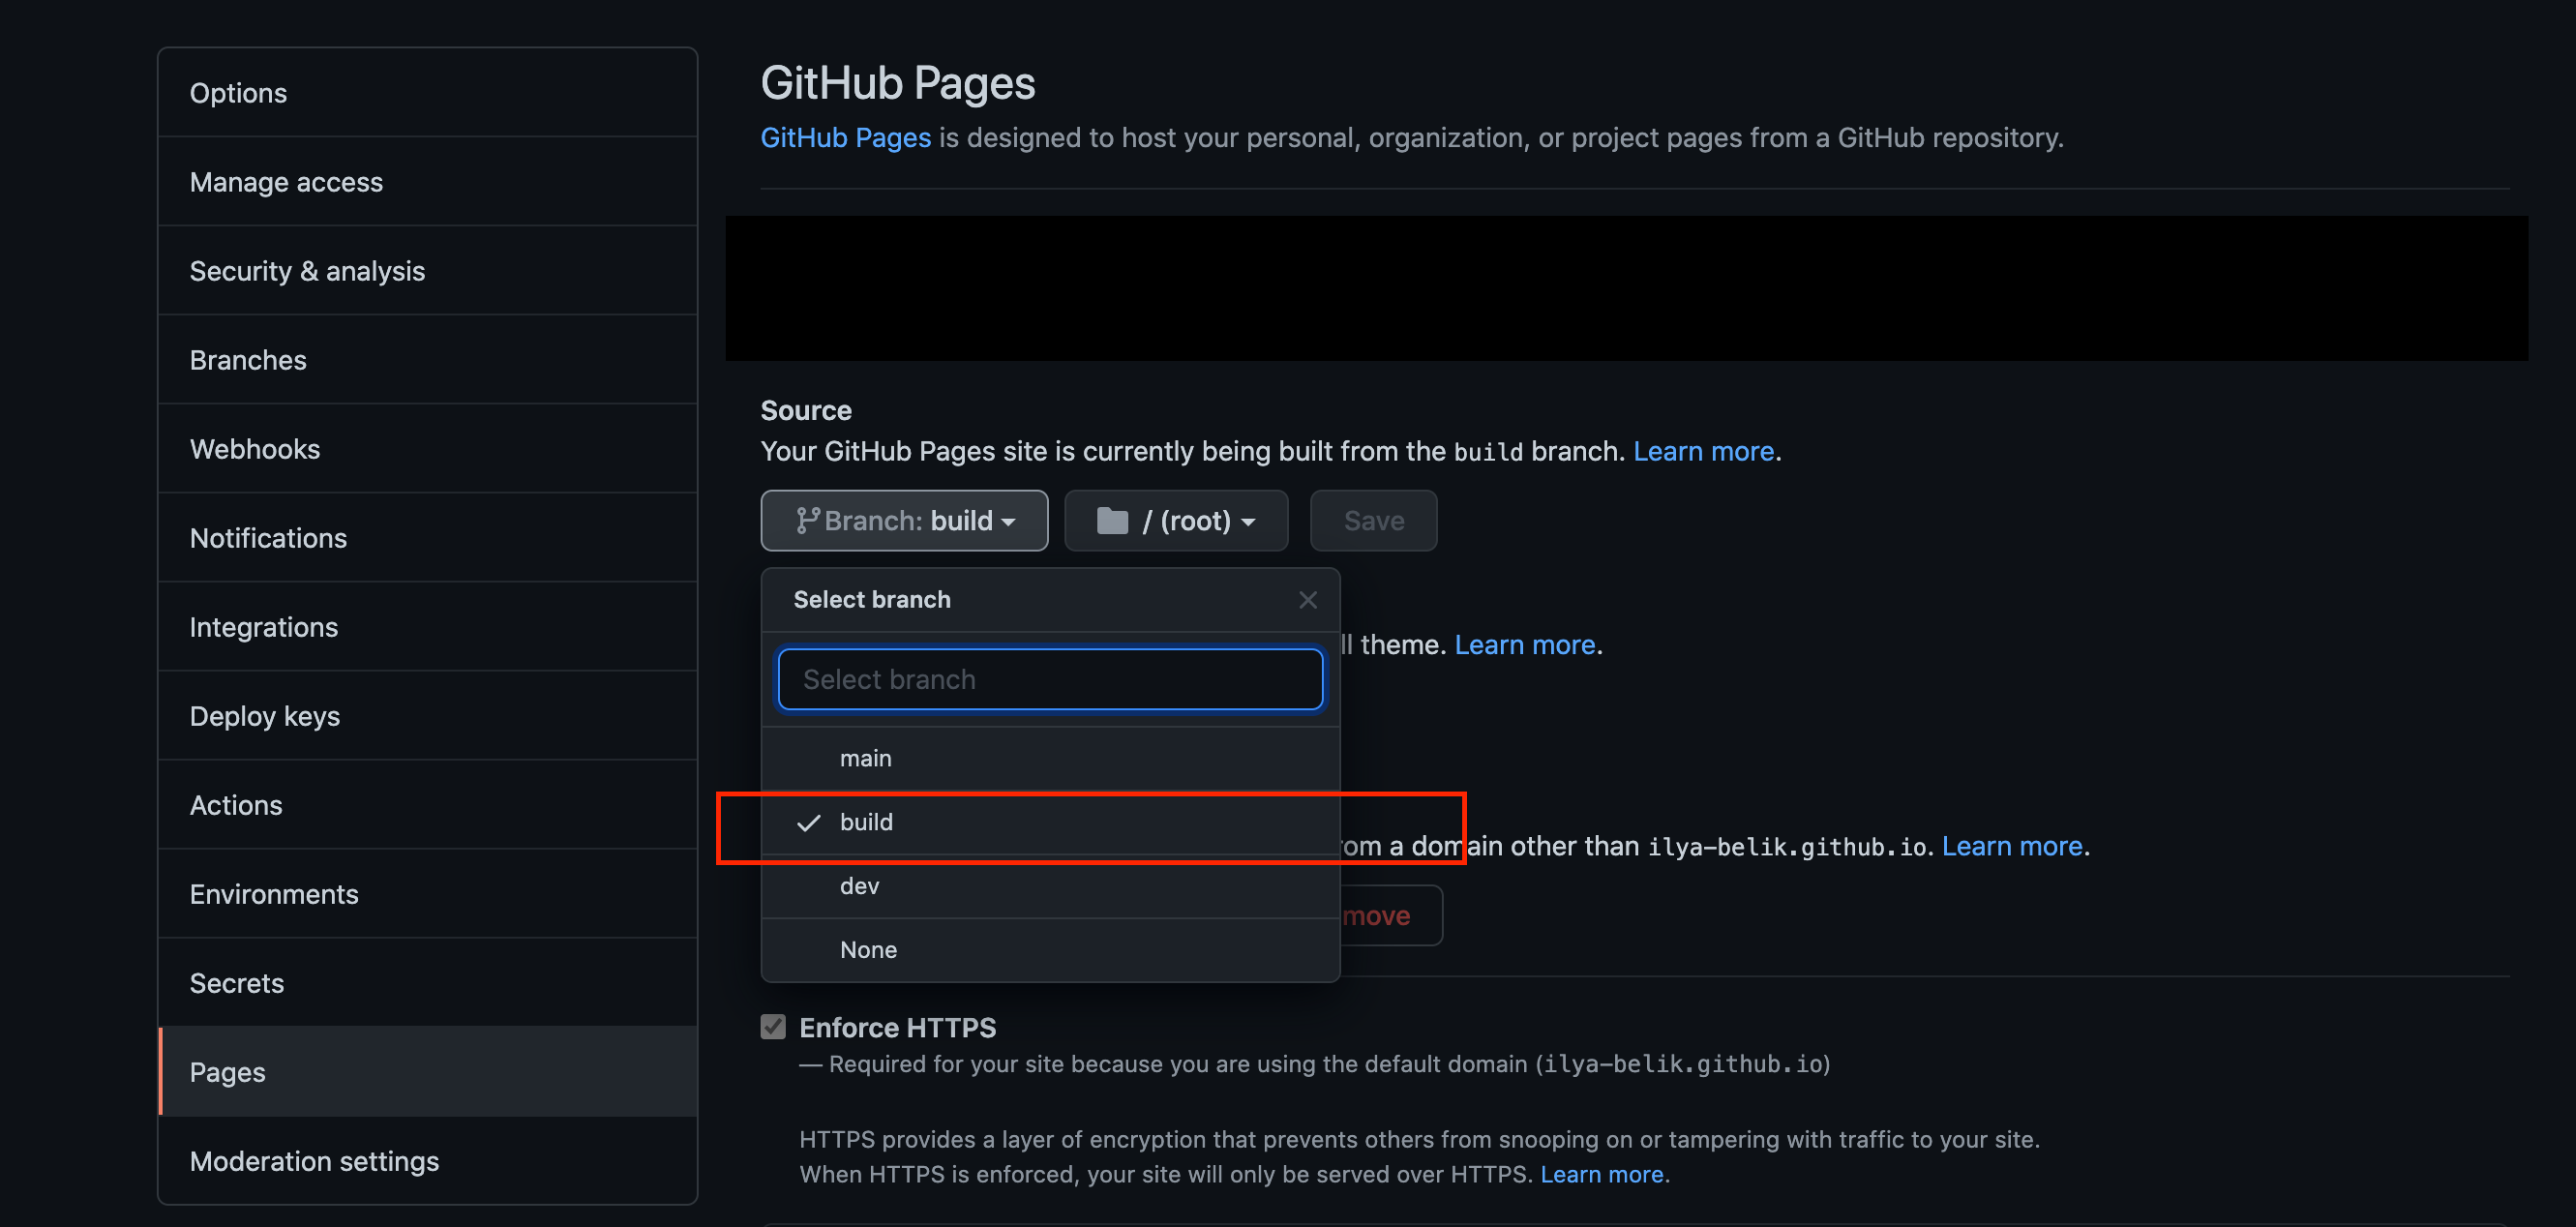Viewport: 2576px width, 1227px height.
Task: Pick the build branch in the list
Action: [x=867, y=823]
